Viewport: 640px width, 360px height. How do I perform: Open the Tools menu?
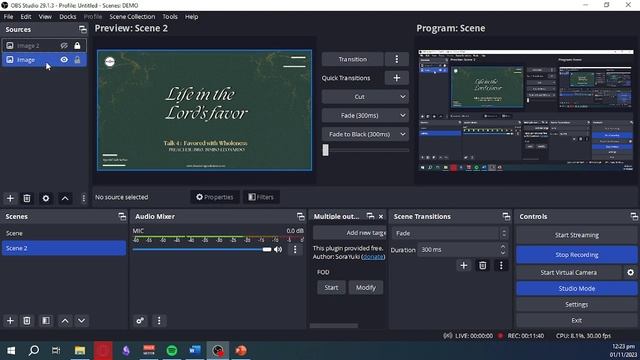click(170, 17)
